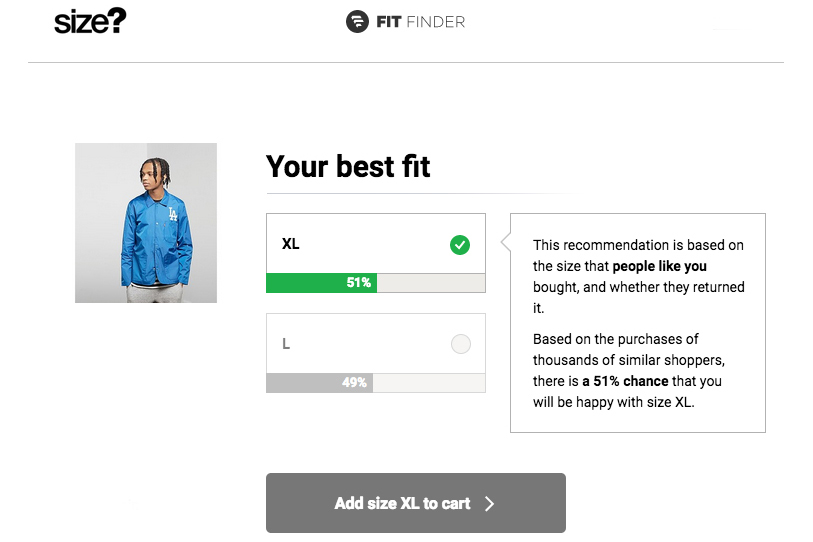
Task: Click the bold 'people like you' text
Action: pyautogui.click(x=659, y=266)
